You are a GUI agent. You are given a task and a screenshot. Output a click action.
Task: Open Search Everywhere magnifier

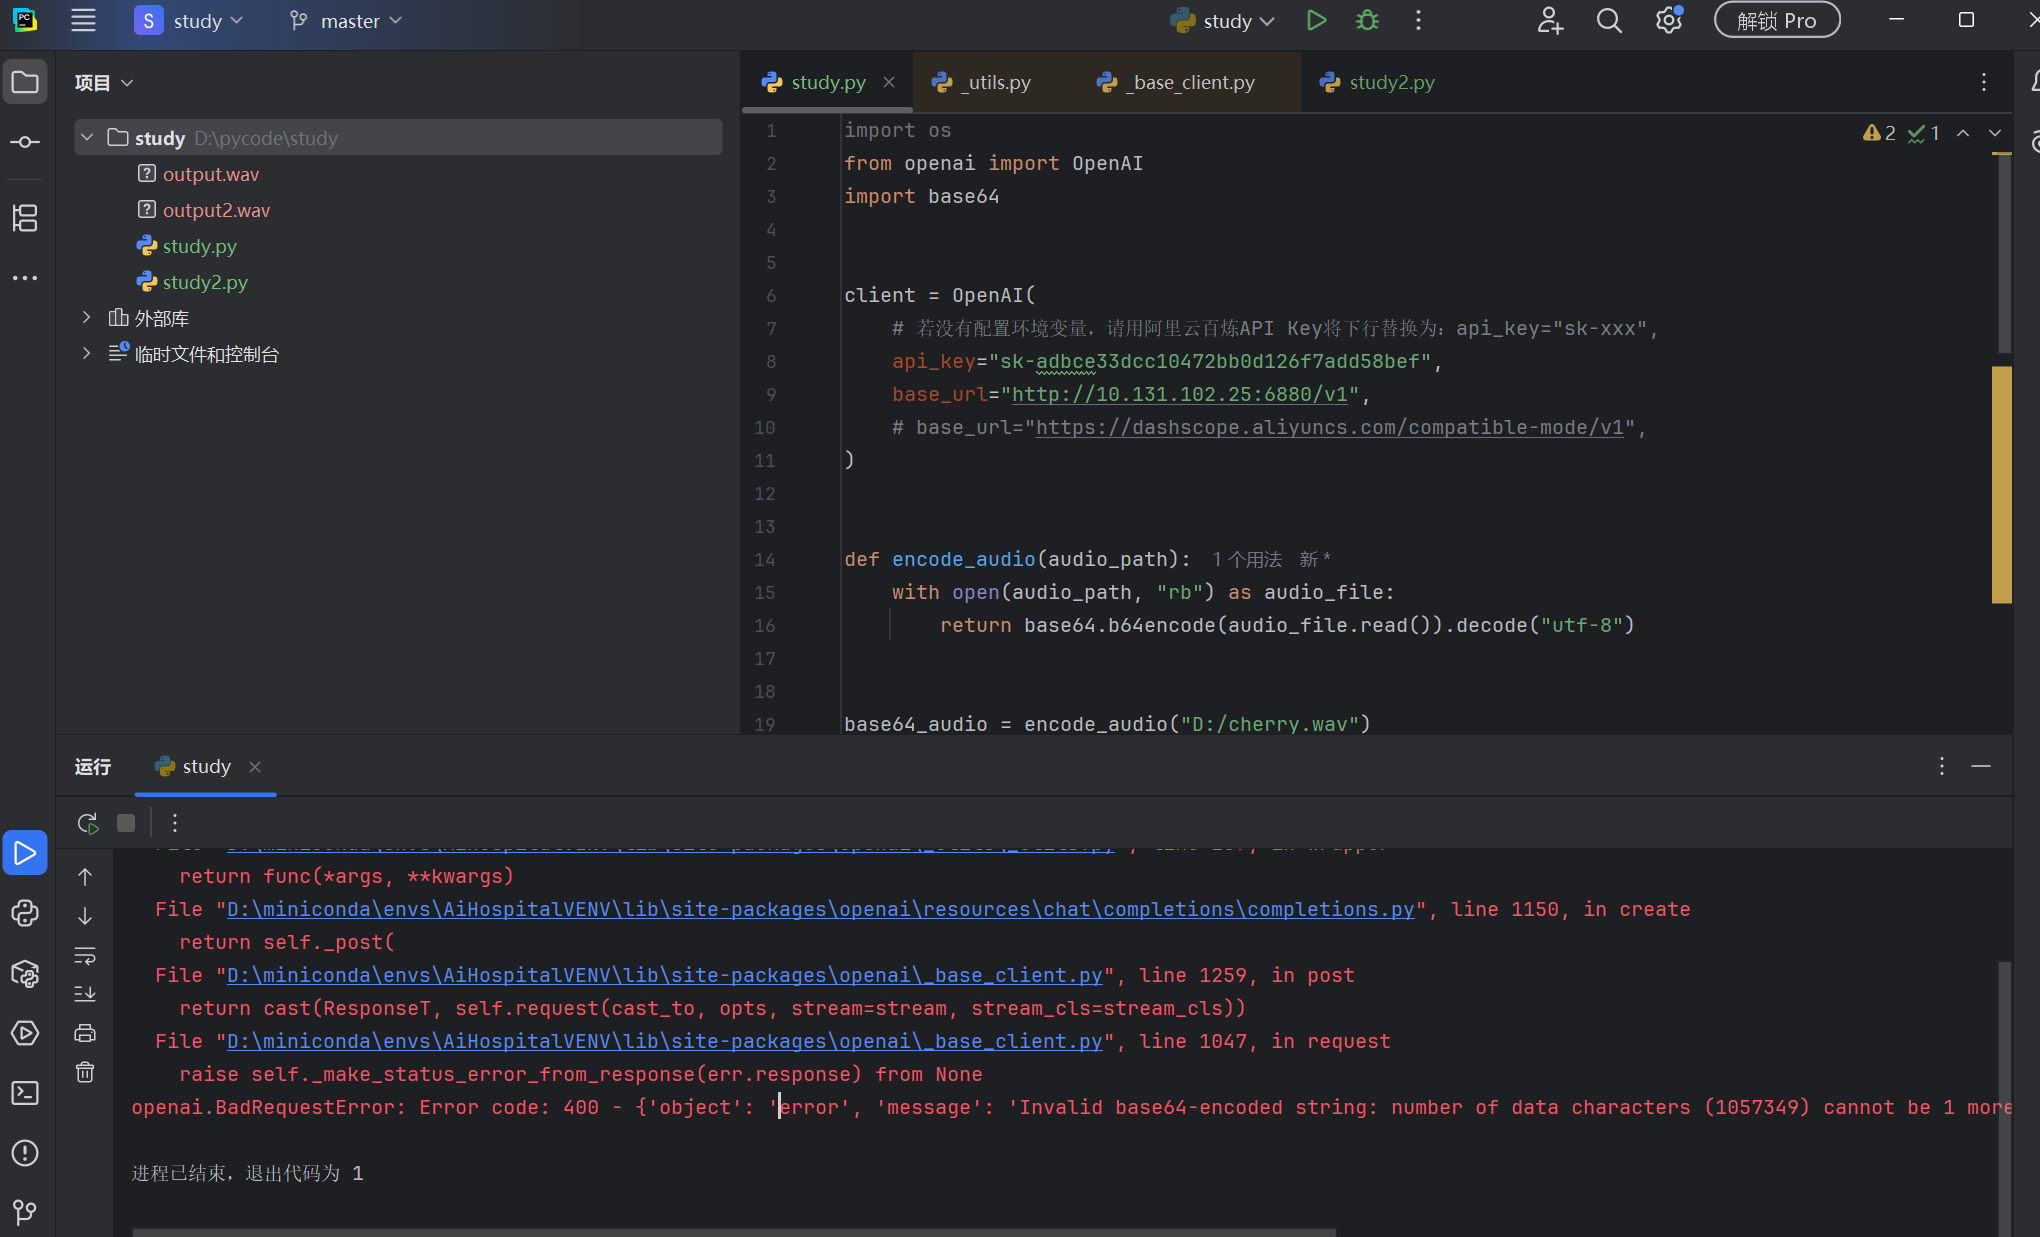pos(1609,21)
